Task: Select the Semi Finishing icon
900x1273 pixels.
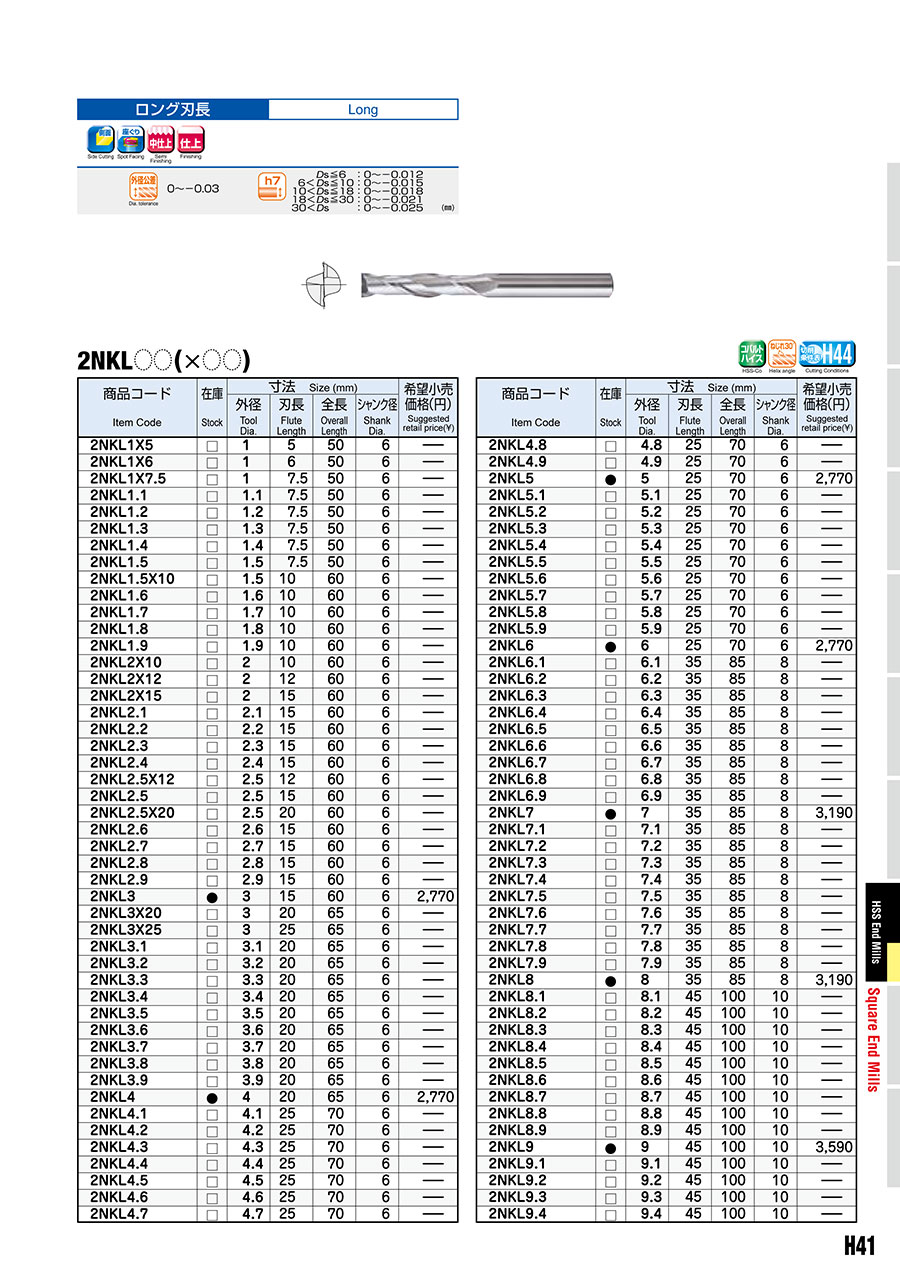Action: (160, 140)
